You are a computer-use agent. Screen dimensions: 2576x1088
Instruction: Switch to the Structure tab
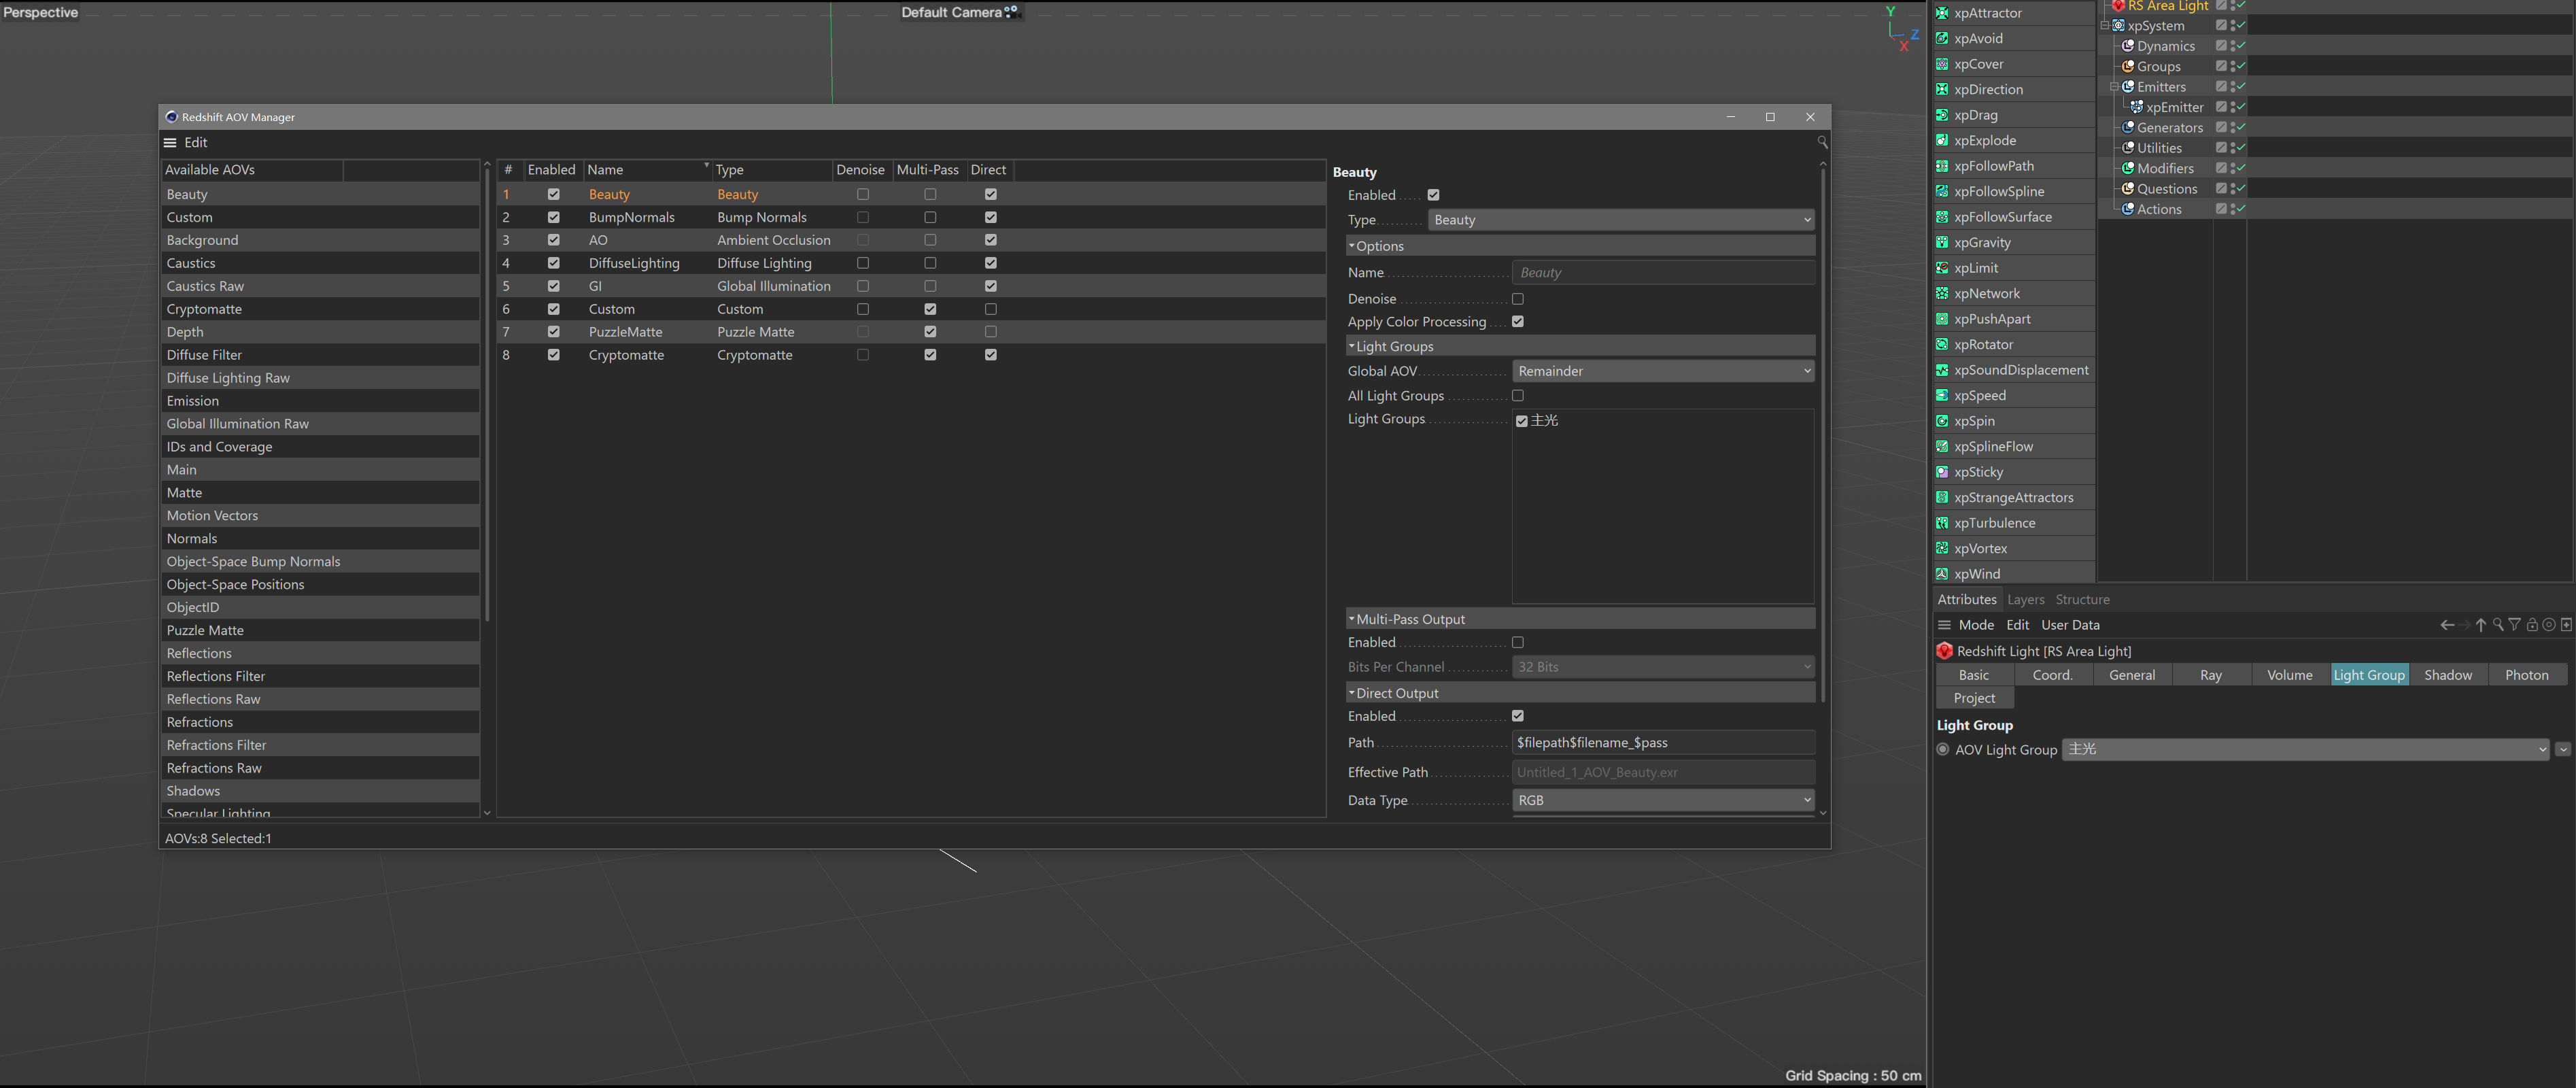pyautogui.click(x=2082, y=599)
